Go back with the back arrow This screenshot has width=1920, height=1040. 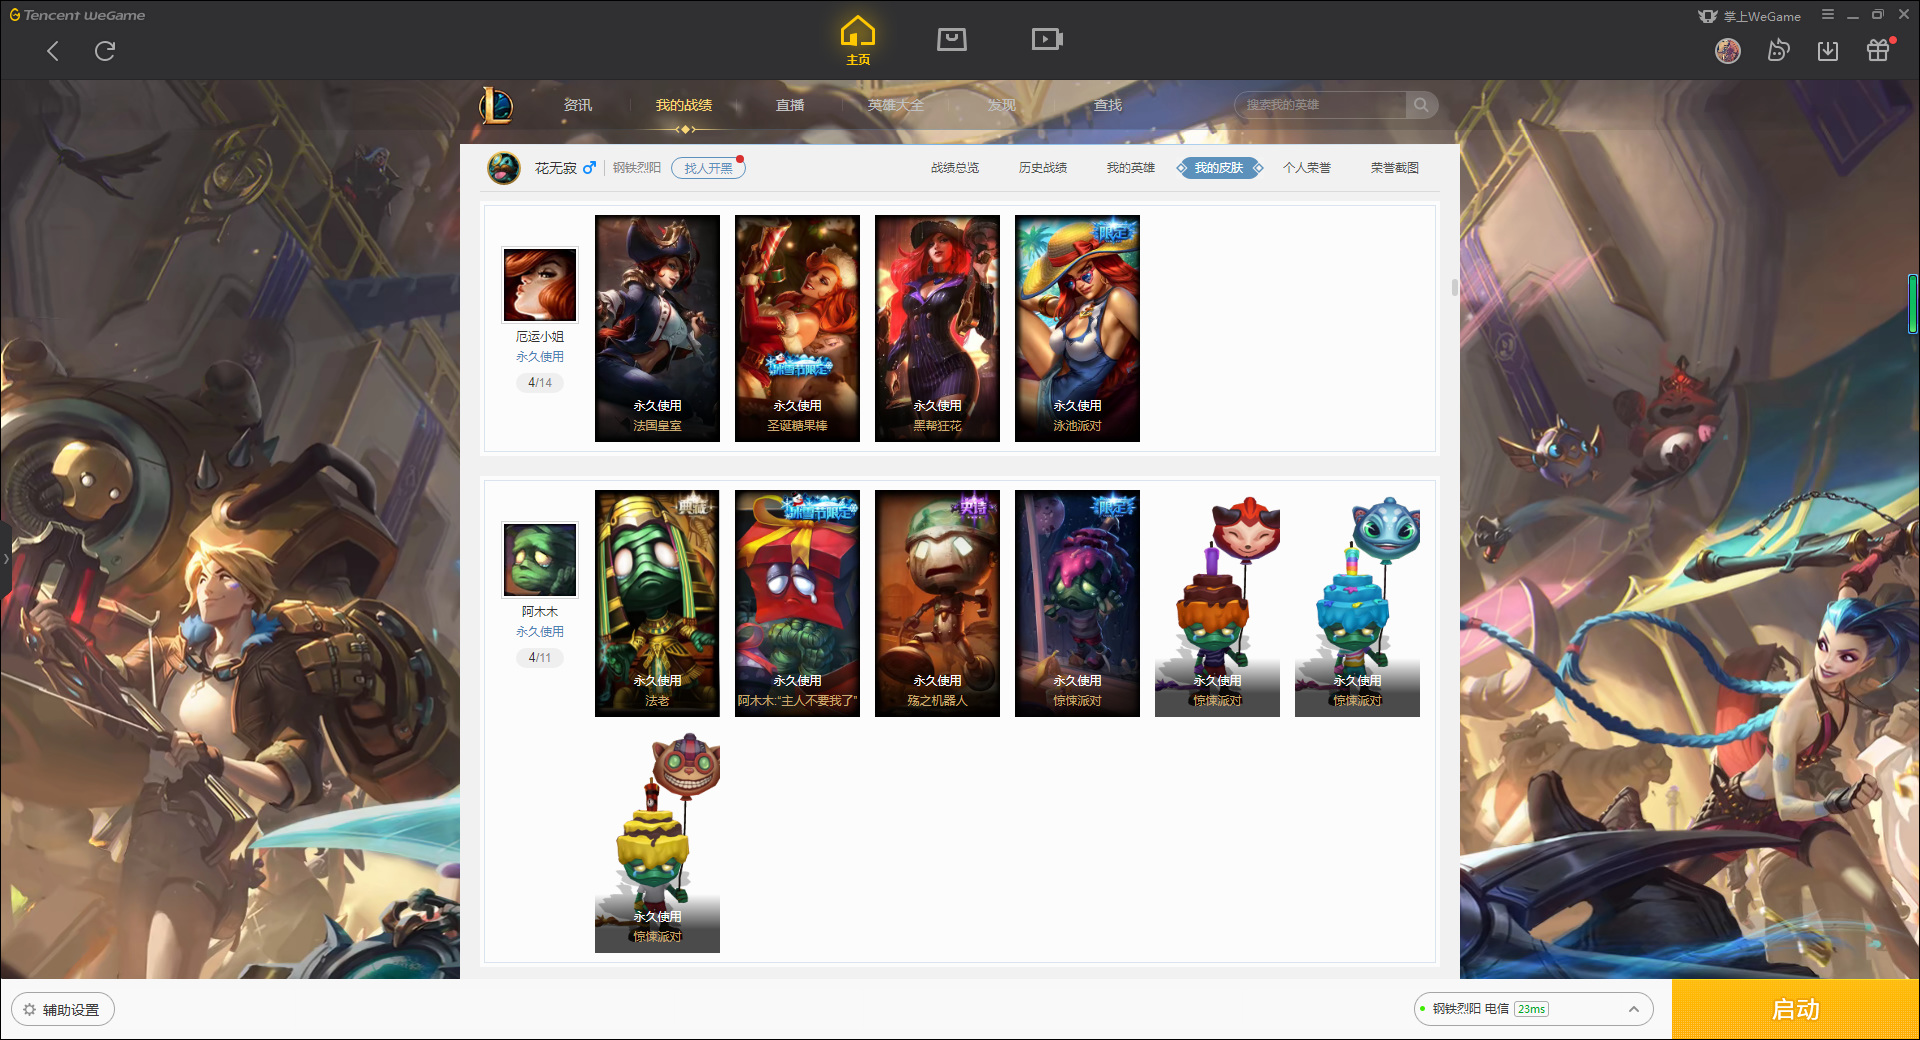[x=53, y=51]
